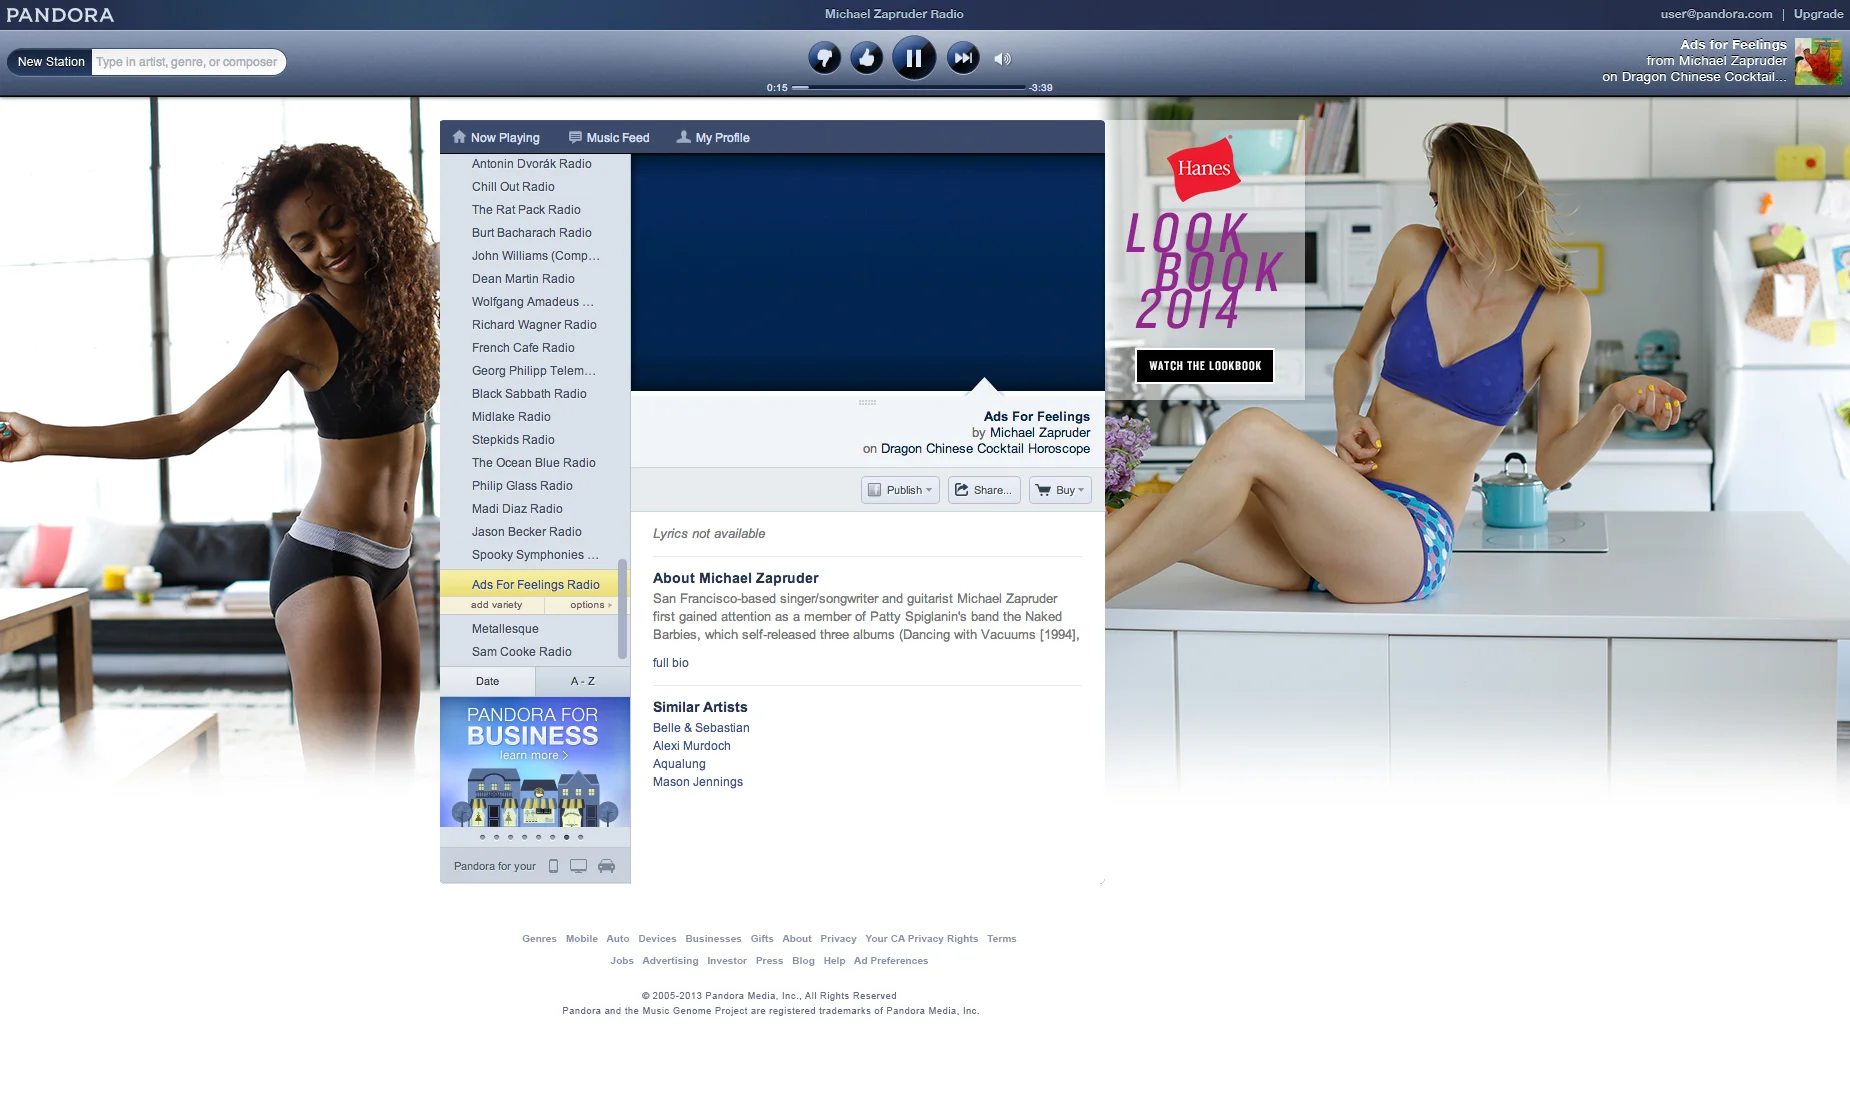Select Midlake Radio station
The width and height of the screenshot is (1850, 1095).
pos(511,417)
